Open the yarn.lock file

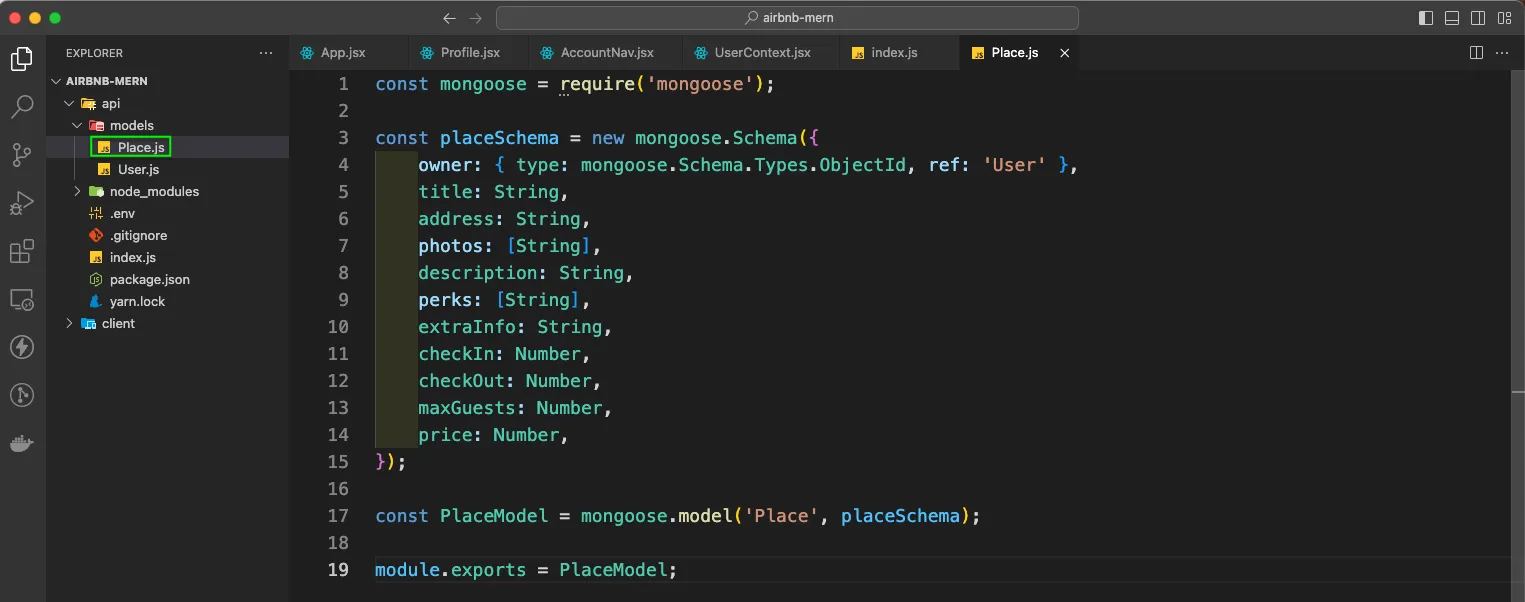coord(167,301)
